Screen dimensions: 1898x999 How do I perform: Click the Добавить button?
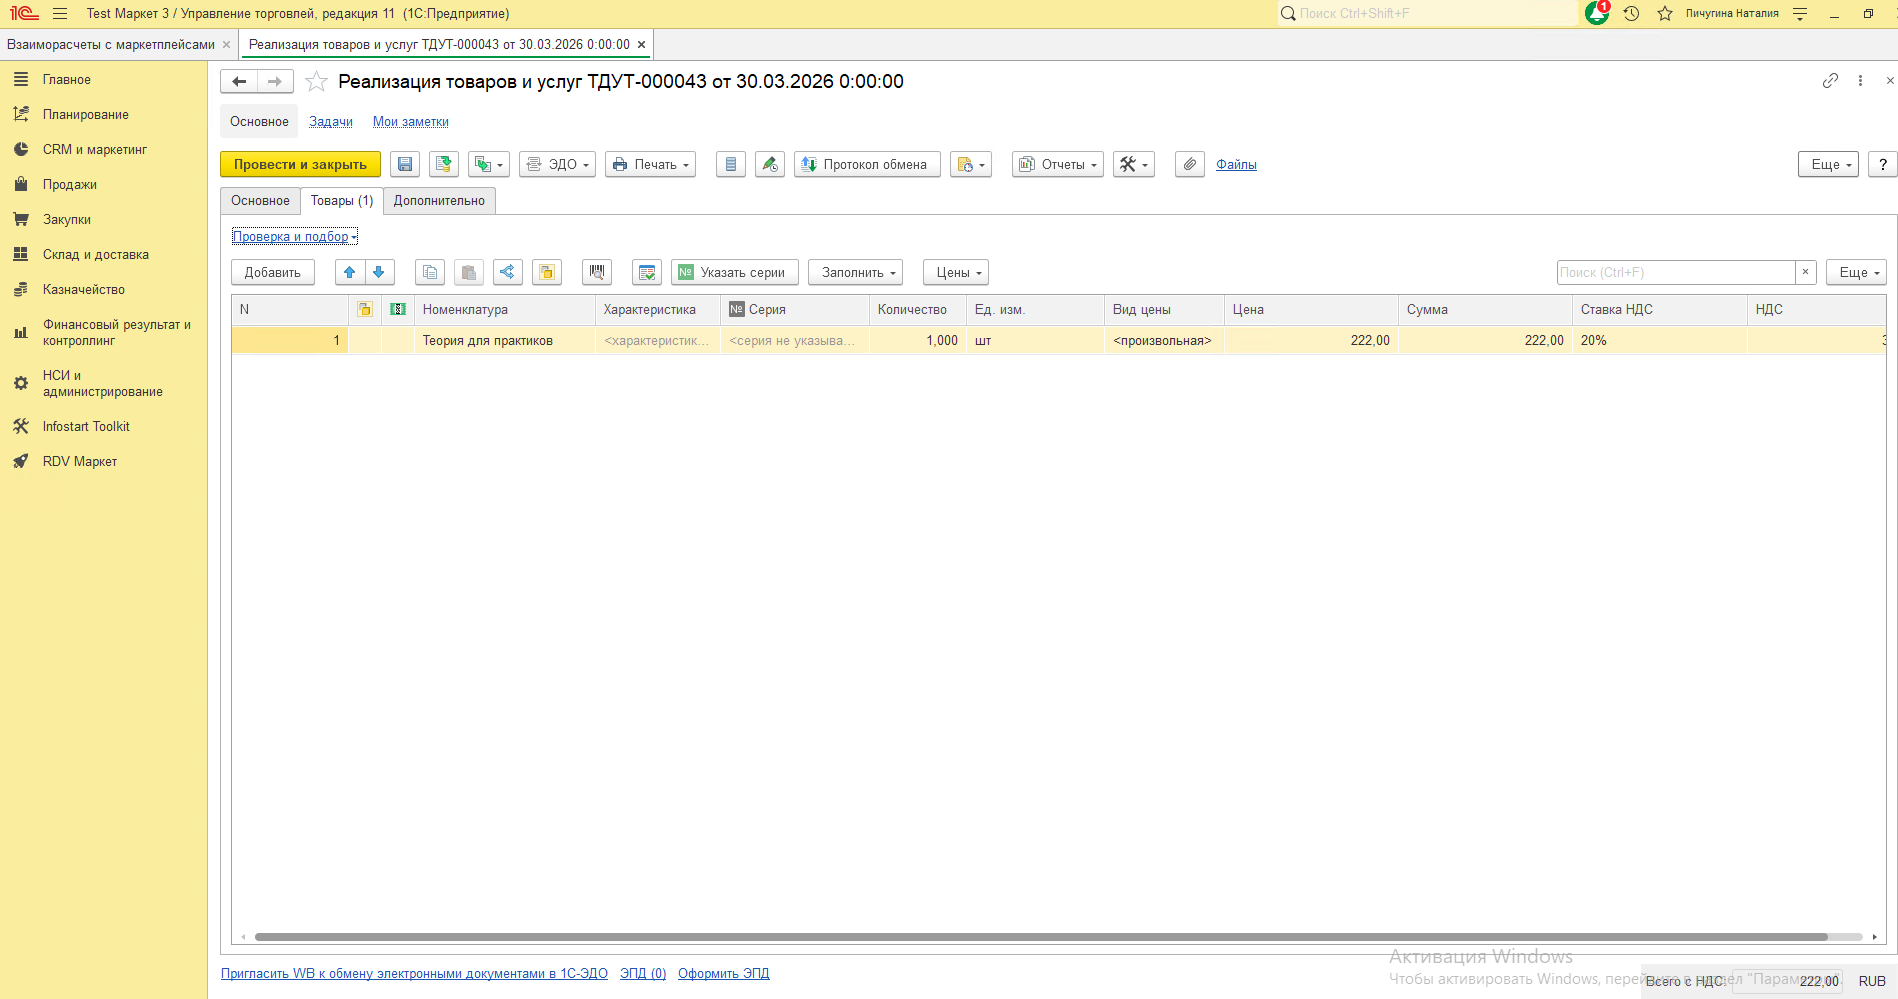pyautogui.click(x=273, y=273)
